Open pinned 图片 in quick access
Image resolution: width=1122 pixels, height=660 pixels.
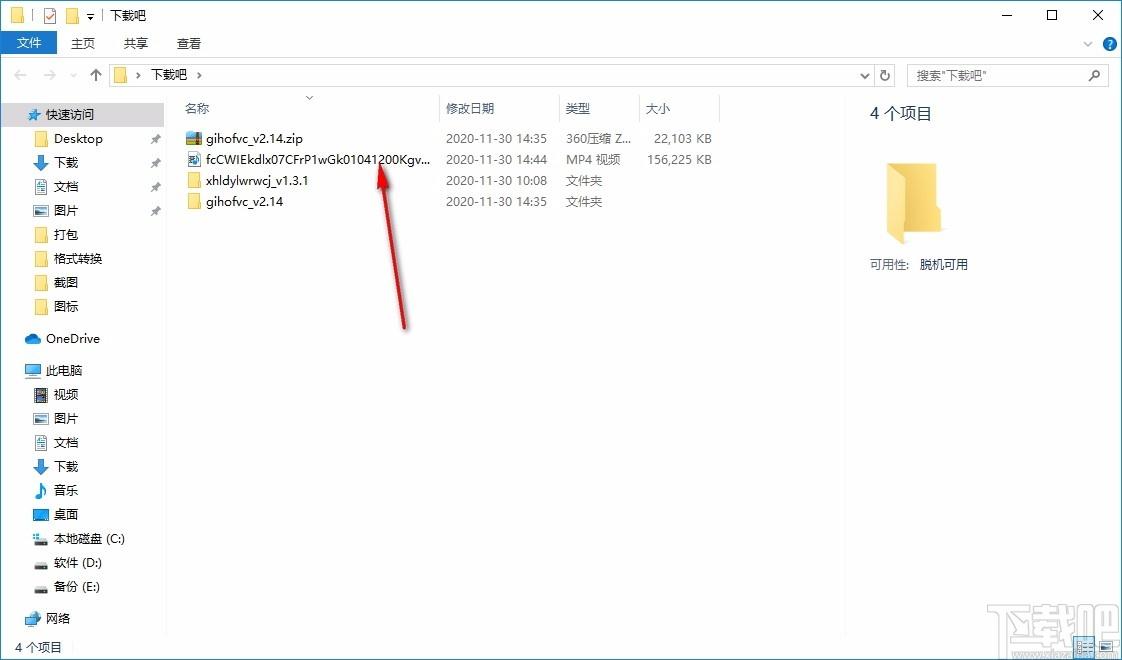(x=66, y=210)
